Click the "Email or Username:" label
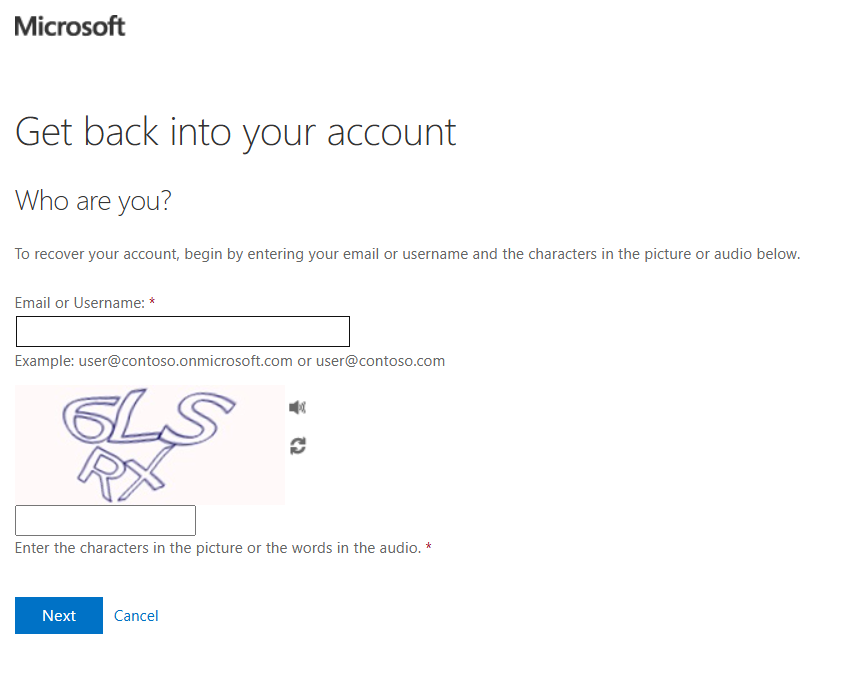The width and height of the screenshot is (847, 692). [79, 302]
